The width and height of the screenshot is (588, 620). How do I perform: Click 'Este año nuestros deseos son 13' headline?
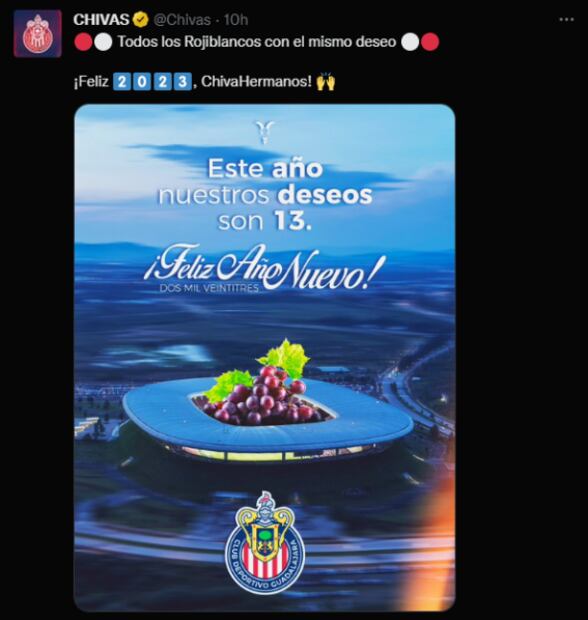pos(265,195)
